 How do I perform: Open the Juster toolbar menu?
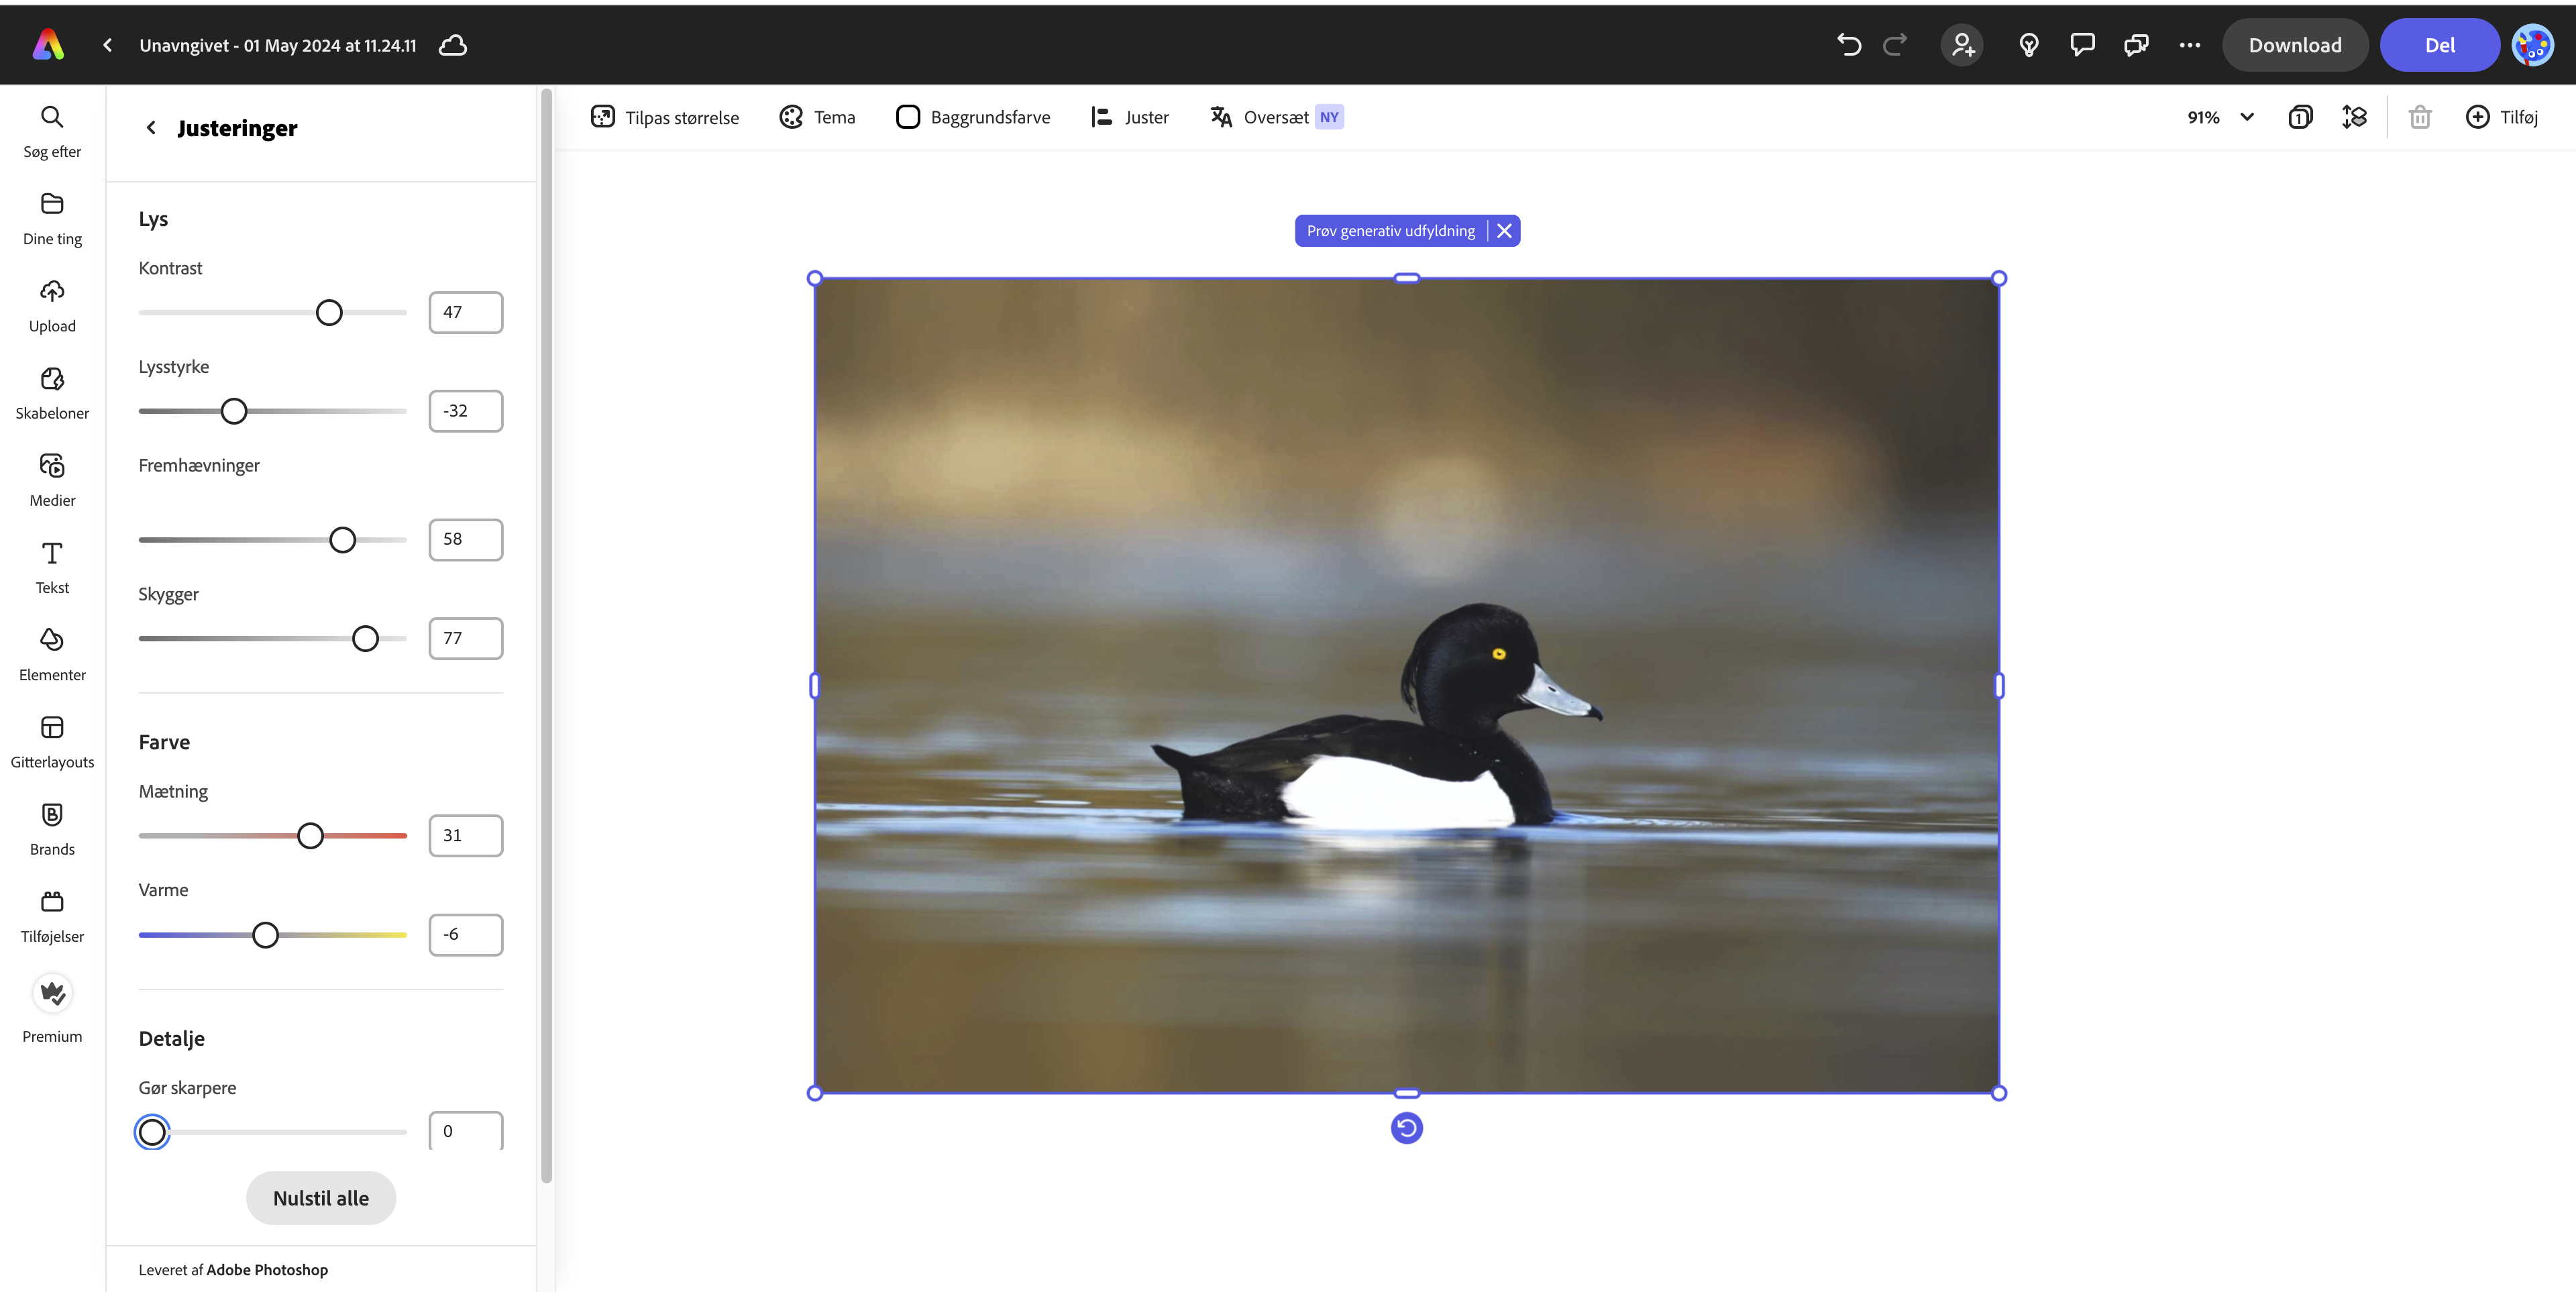(x=1129, y=117)
